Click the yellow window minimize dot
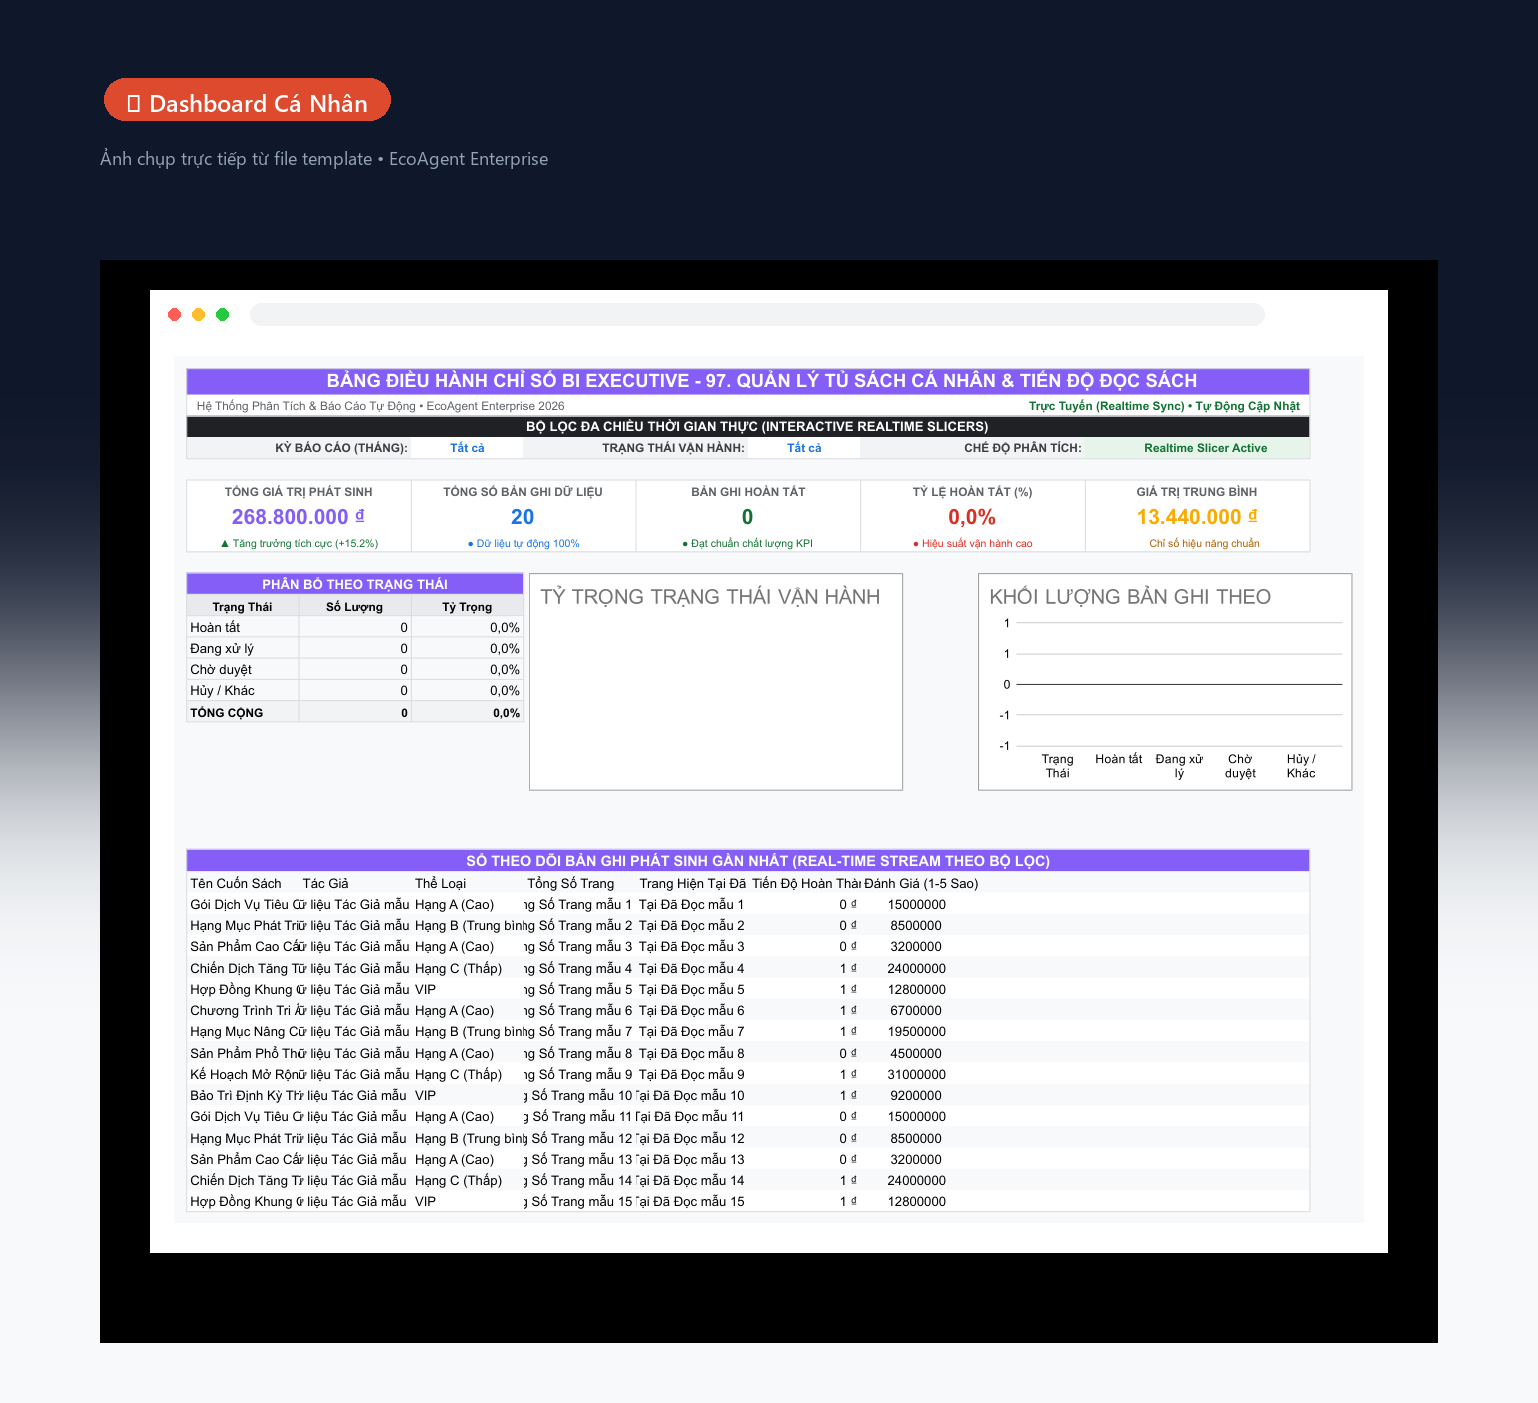The height and width of the screenshot is (1403, 1538). click(199, 314)
